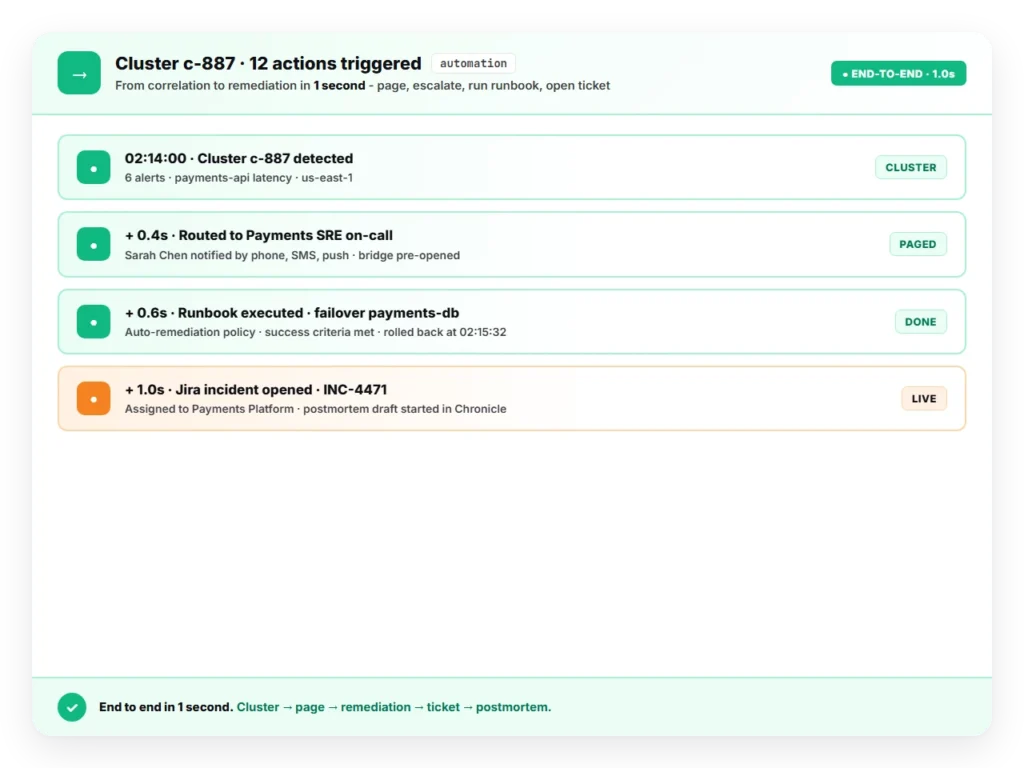Click the 'Cluster' link in footer

tap(257, 707)
